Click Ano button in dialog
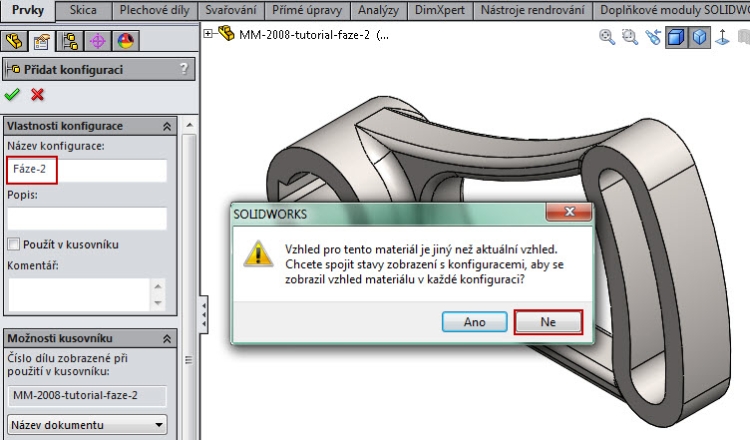This screenshot has width=750, height=440. tap(474, 322)
